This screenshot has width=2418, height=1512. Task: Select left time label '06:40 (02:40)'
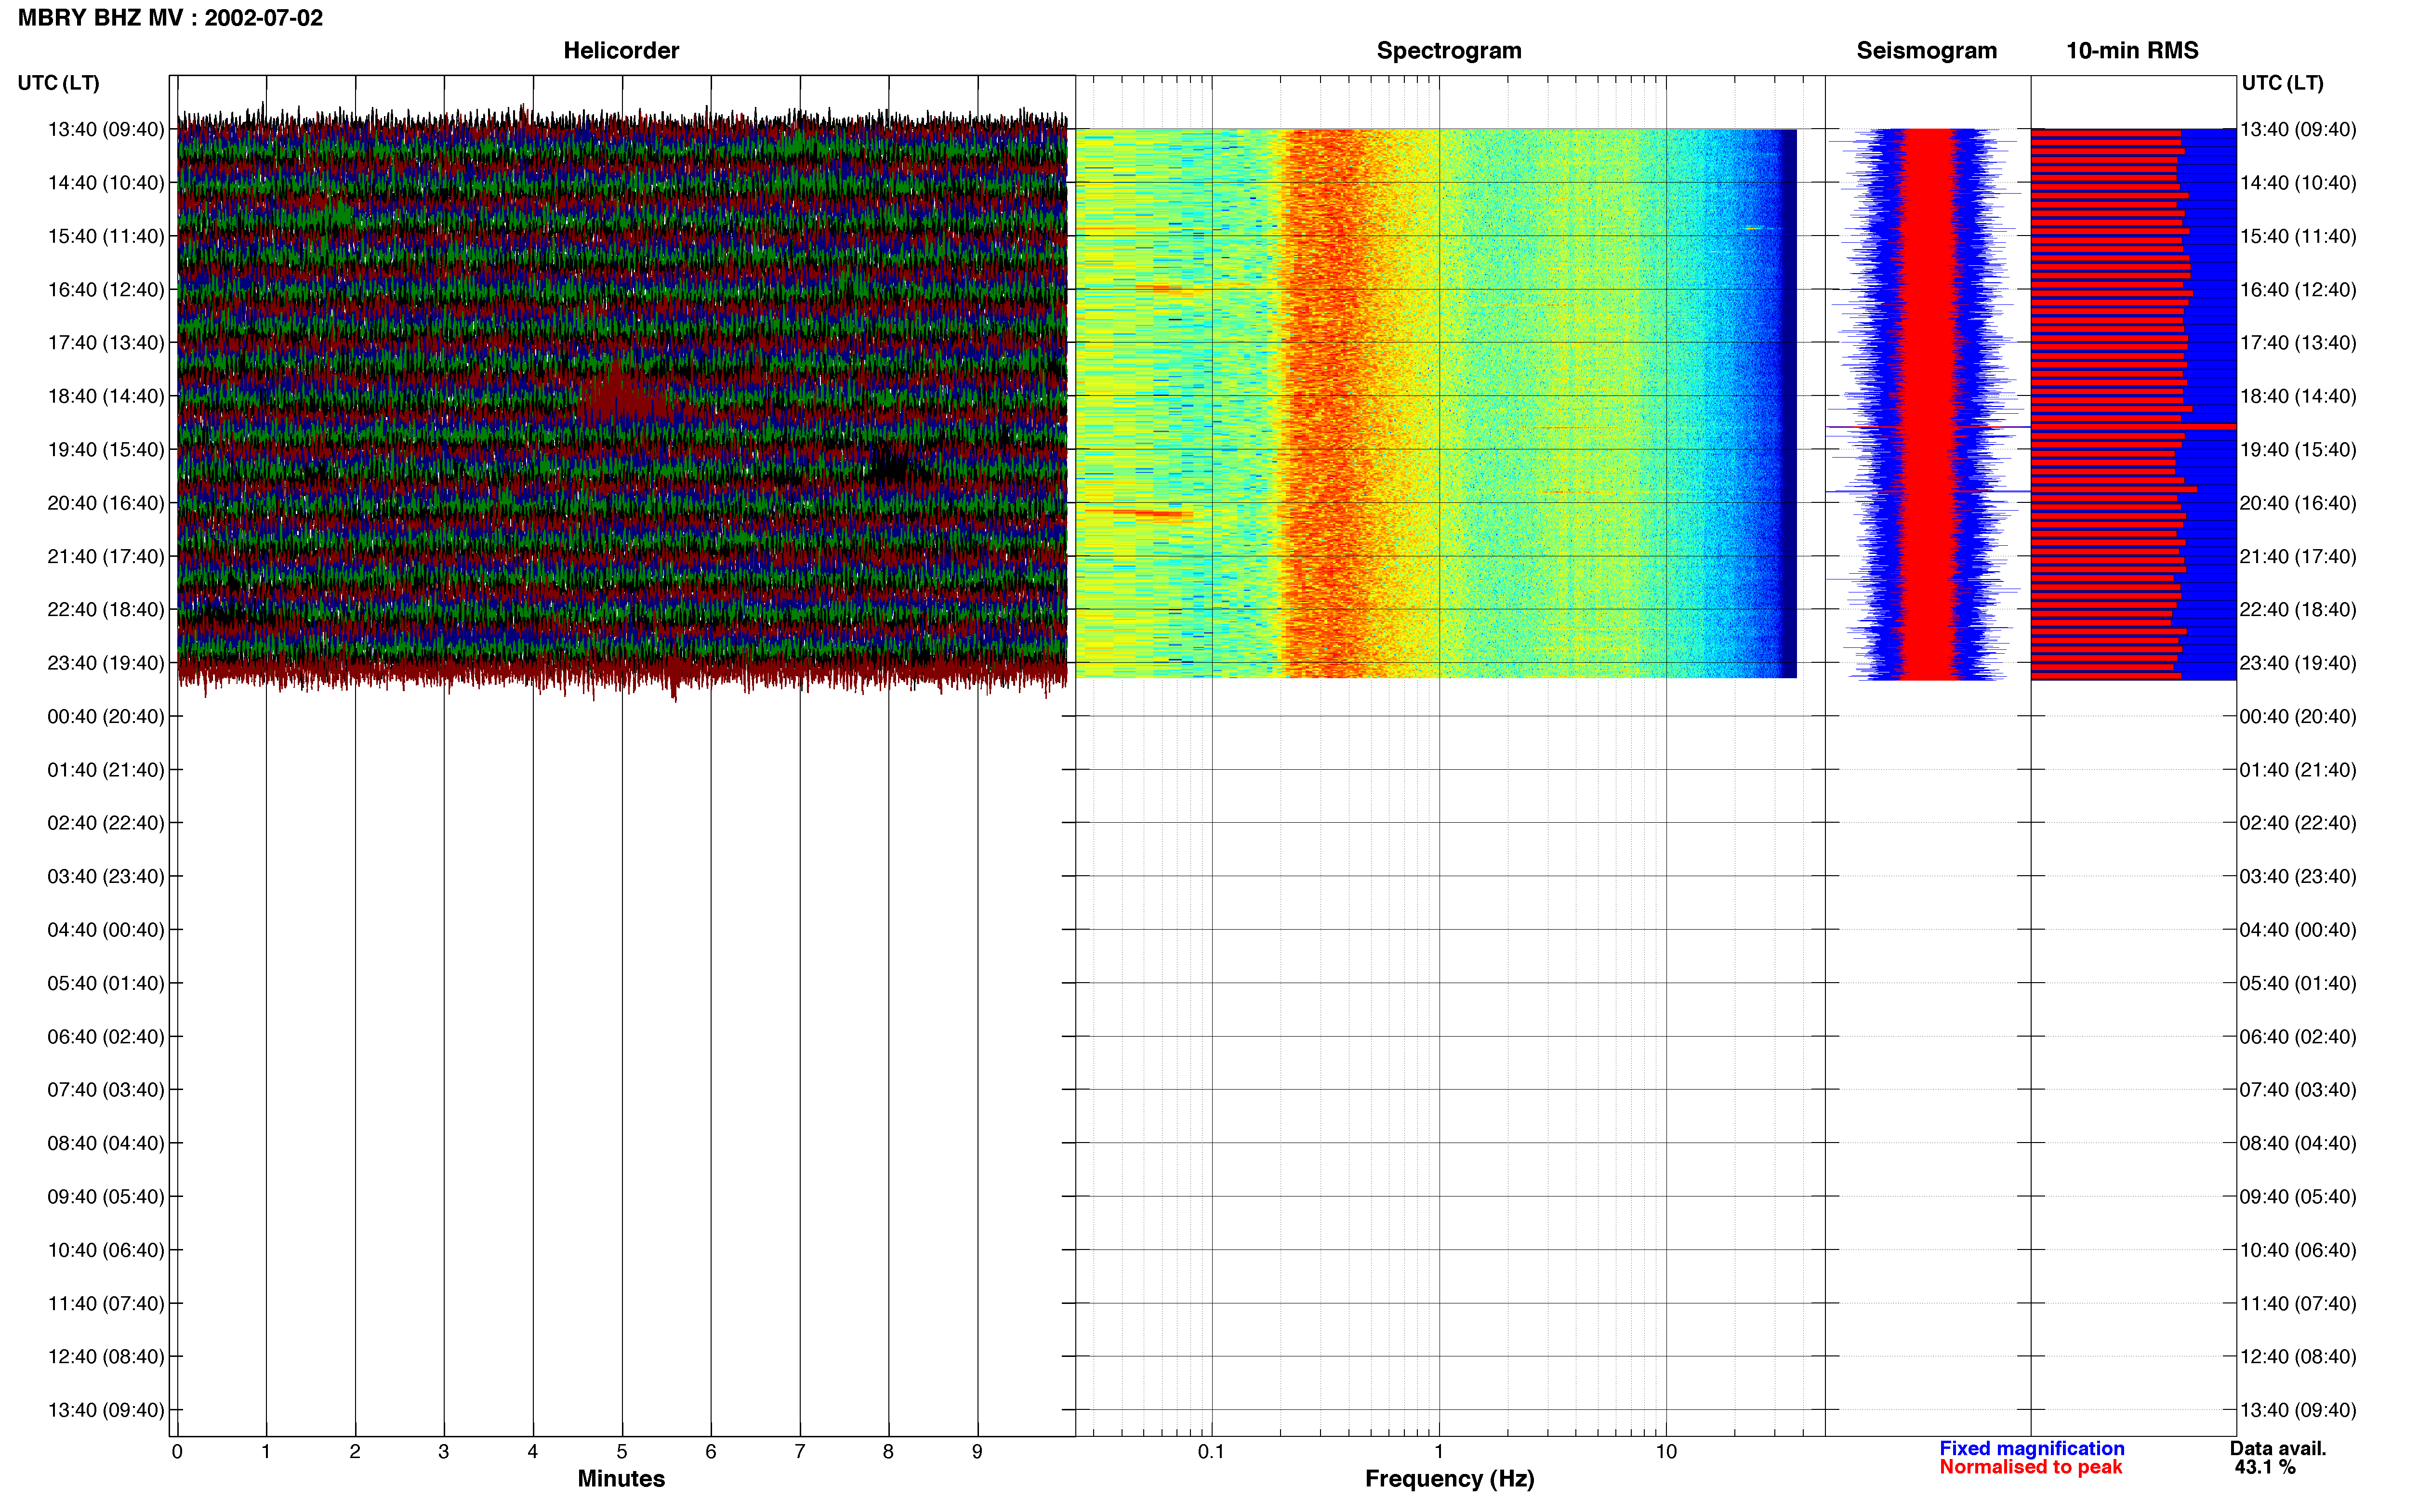(x=106, y=1037)
